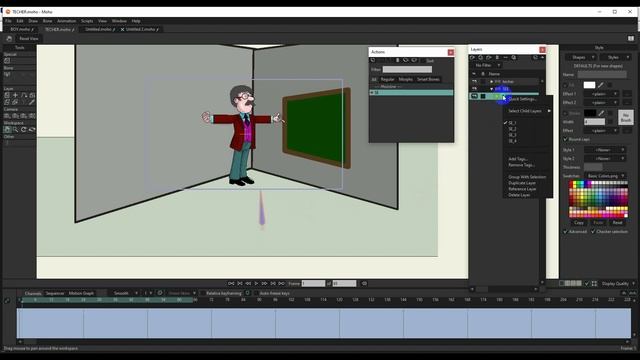Click the Delete Action trash icon
Screen dimensions: 640x360
click(x=397, y=60)
